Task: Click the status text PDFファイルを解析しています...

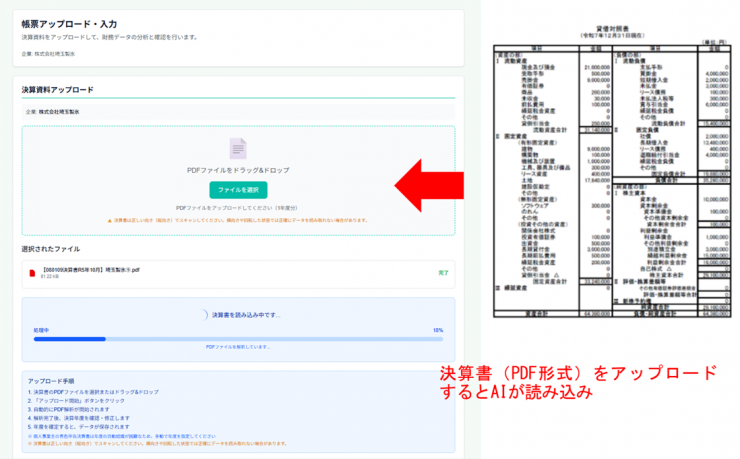Action: [238, 347]
